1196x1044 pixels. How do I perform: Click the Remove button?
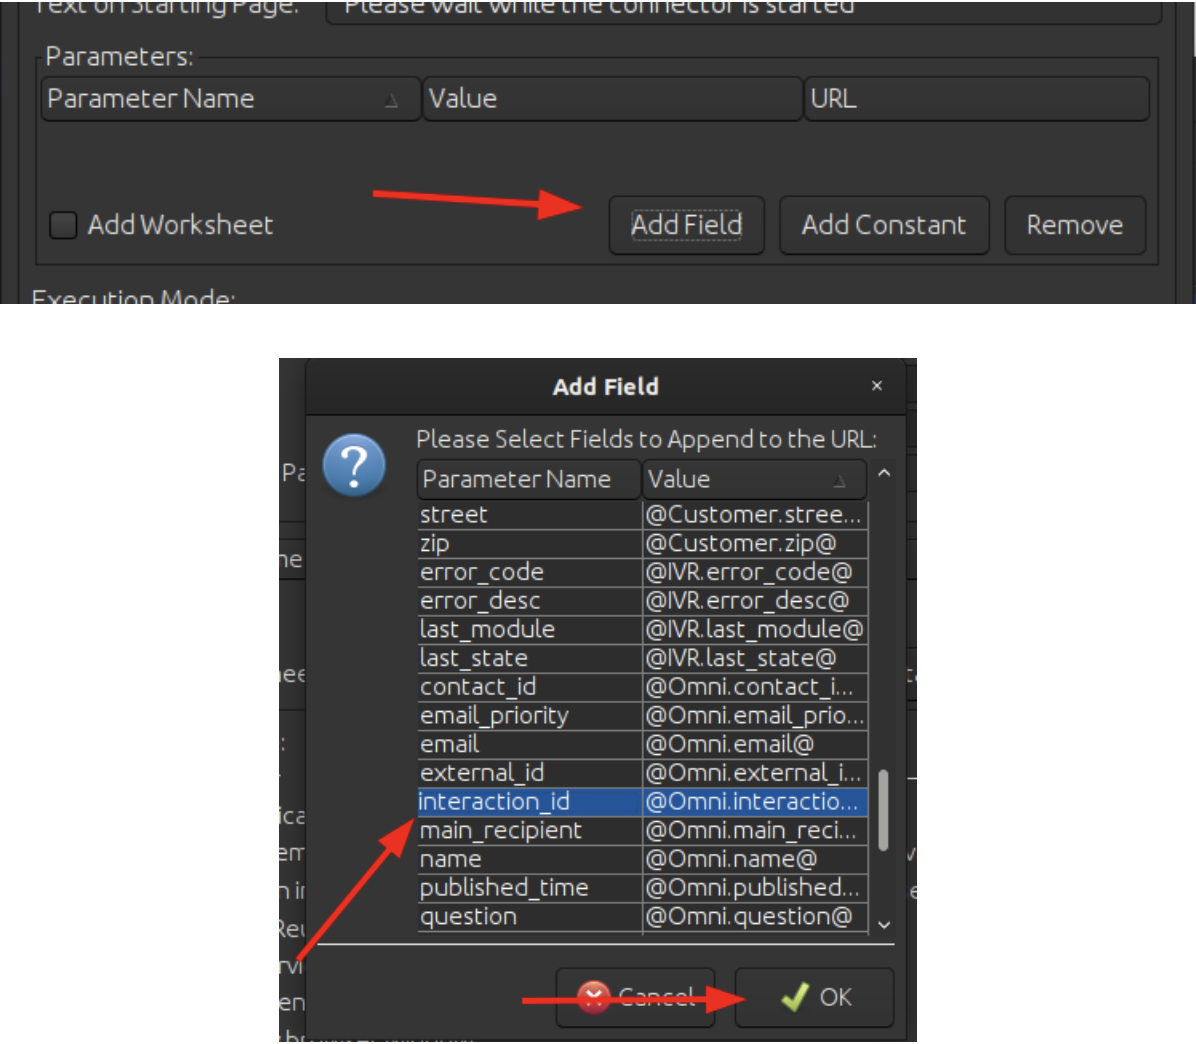pyautogui.click(x=1075, y=225)
